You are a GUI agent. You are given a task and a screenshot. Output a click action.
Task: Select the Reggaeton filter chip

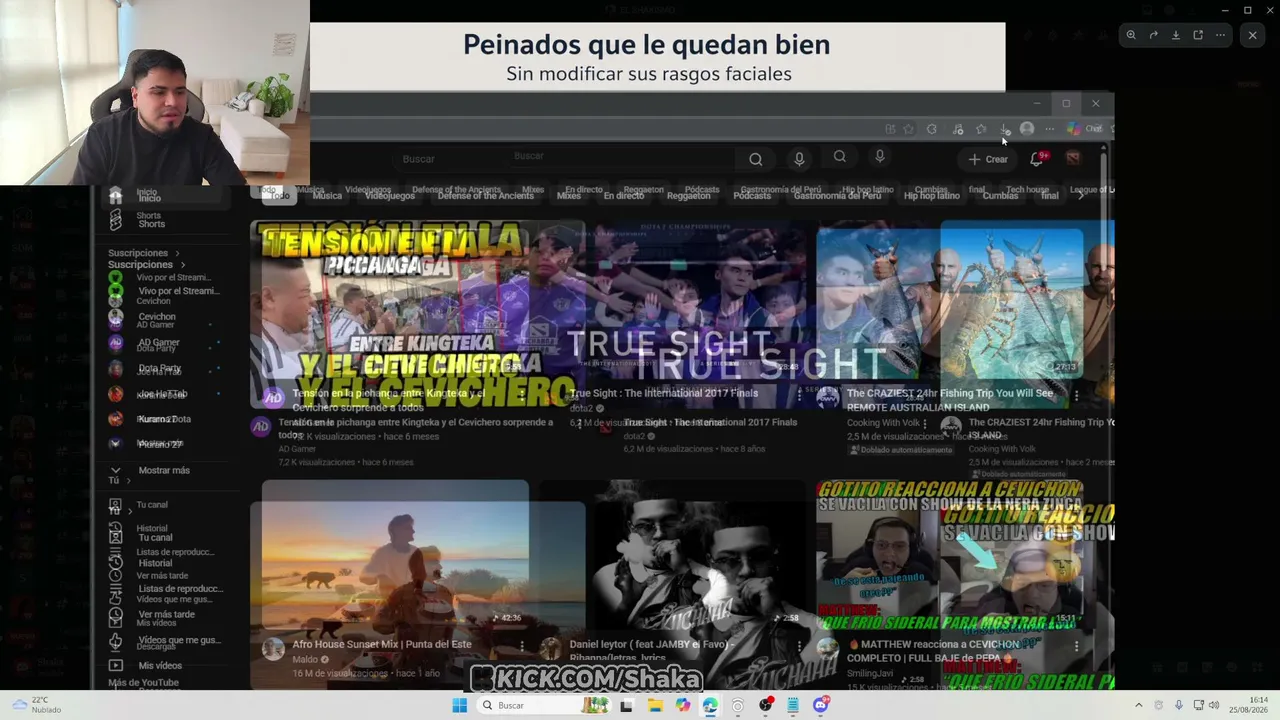pos(688,195)
